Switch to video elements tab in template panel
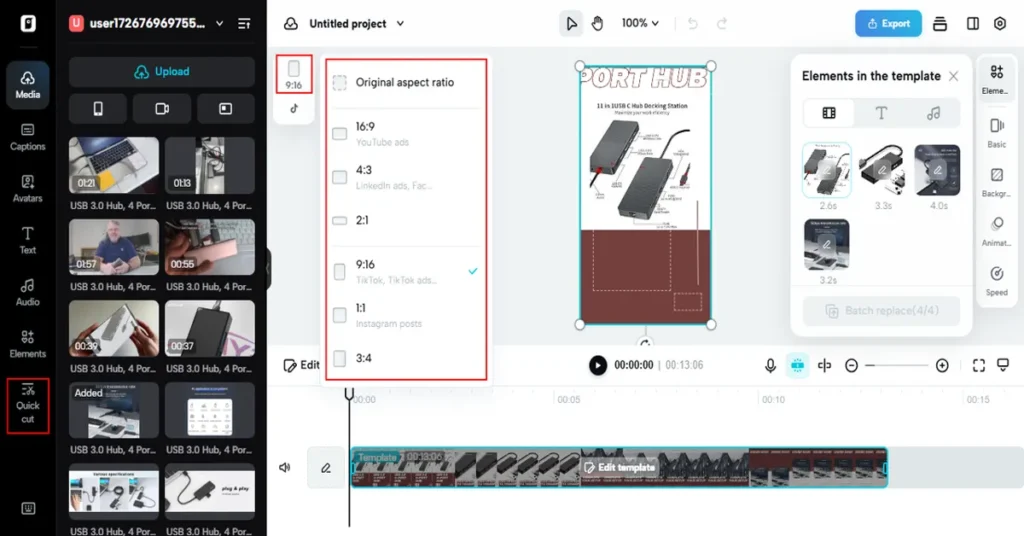This screenshot has width=1024, height=536. click(x=829, y=113)
